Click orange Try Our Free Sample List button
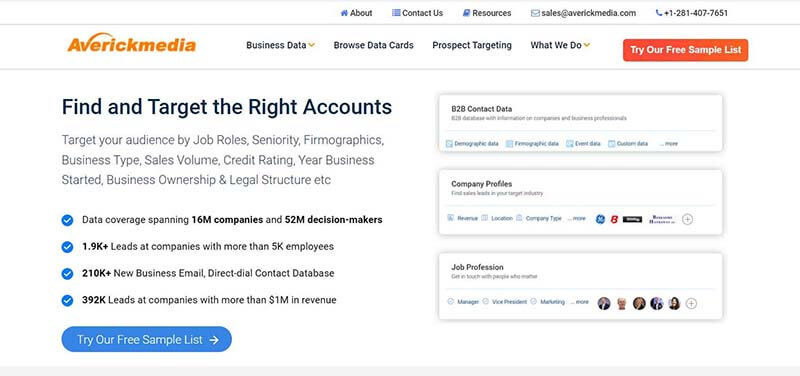Viewport: 800px width, 376px height. 685,50
